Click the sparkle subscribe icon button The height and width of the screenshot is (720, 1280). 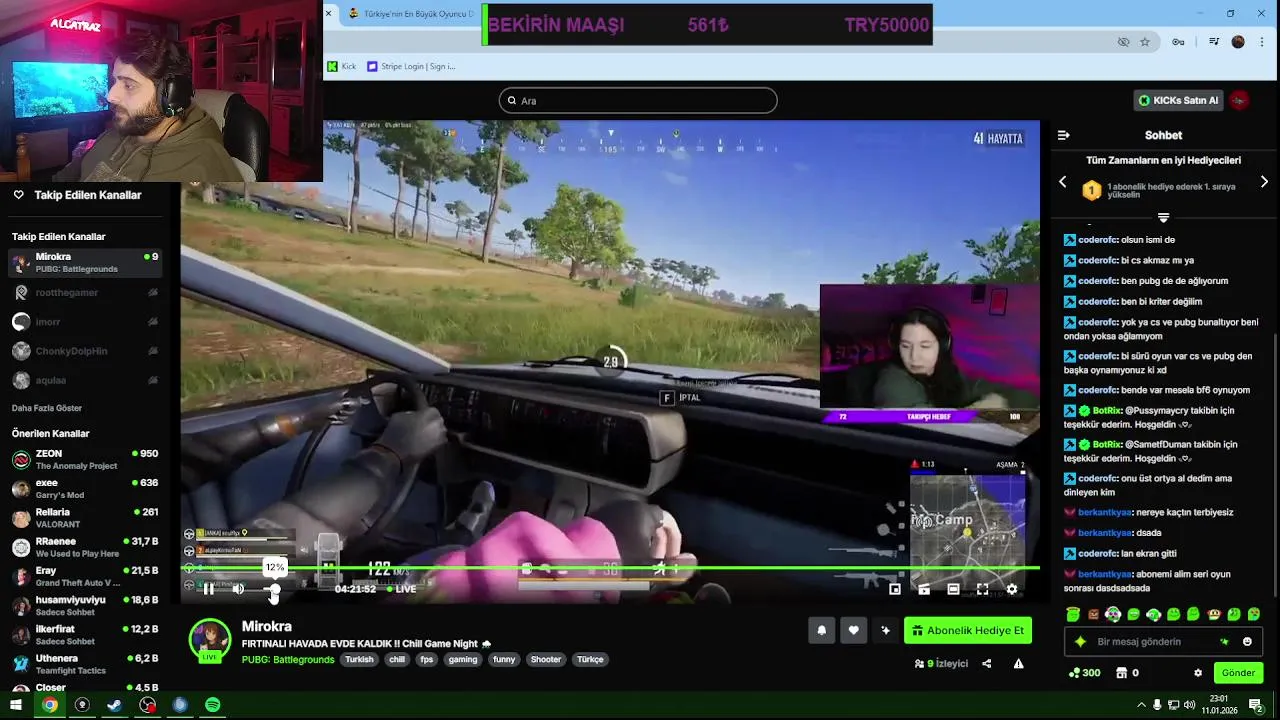(x=885, y=630)
